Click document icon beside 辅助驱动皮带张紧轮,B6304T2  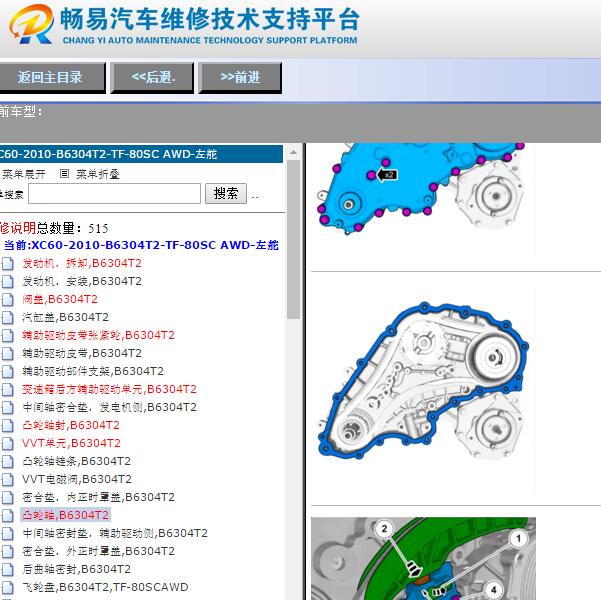pos(7,336)
